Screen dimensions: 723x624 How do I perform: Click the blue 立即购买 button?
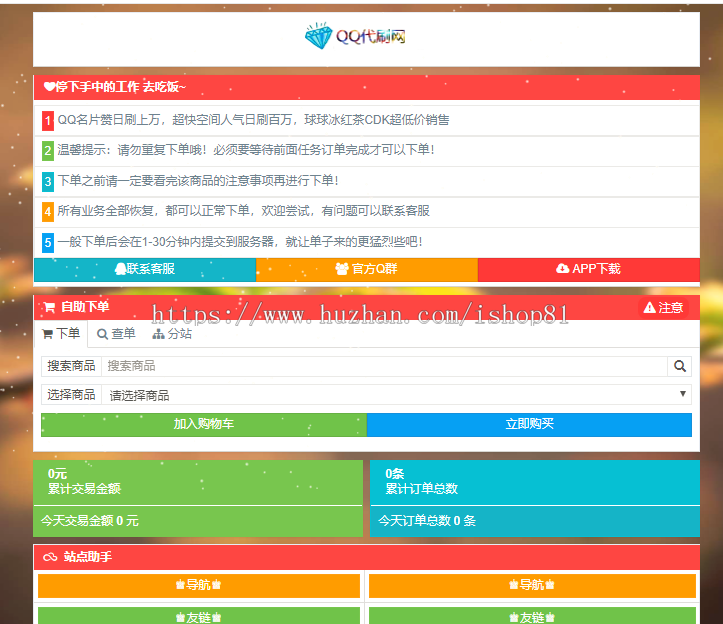coord(529,424)
